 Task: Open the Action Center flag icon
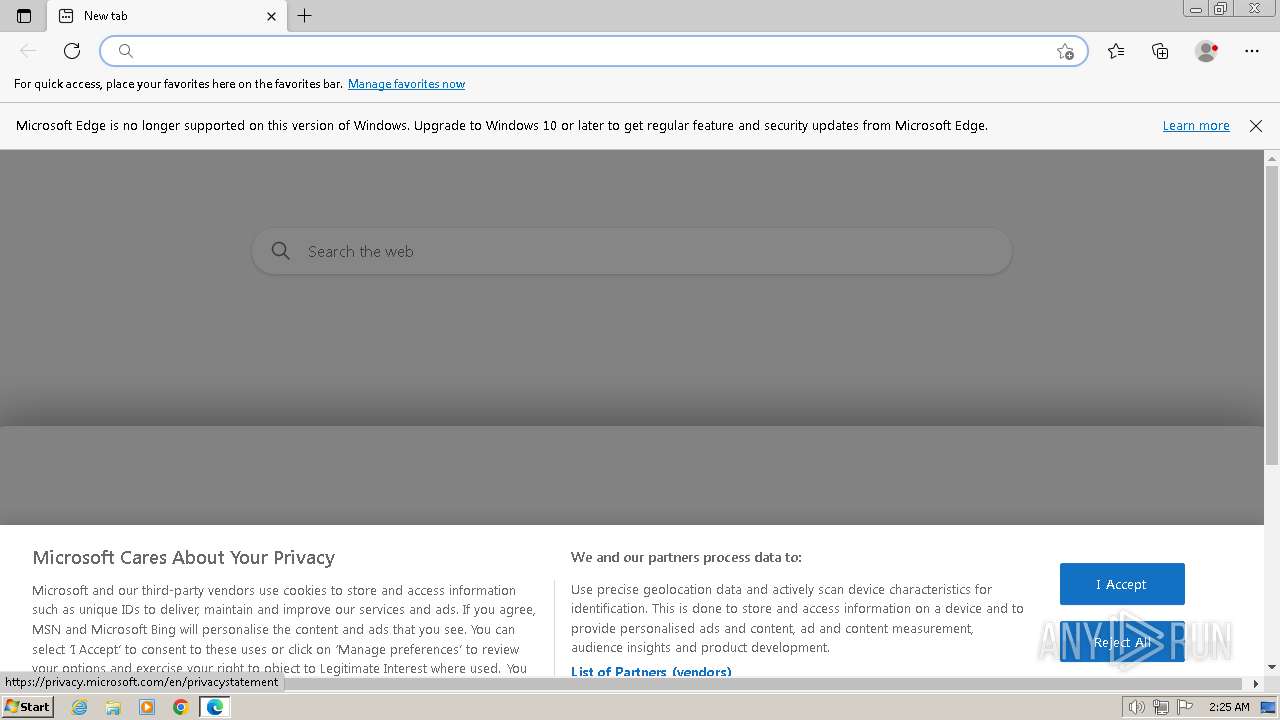tap(1185, 707)
